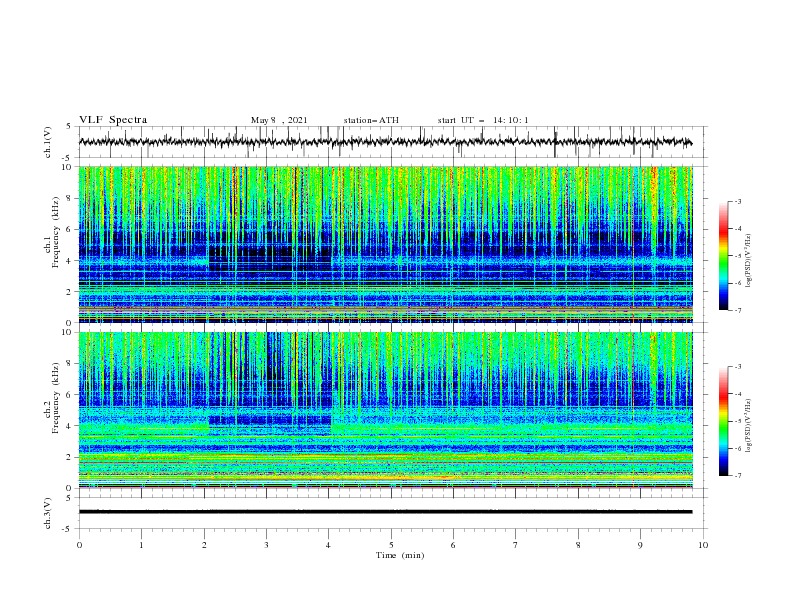This screenshot has width=792, height=612.
Task: Click time axis tick label "9"
Action: pyautogui.click(x=640, y=545)
